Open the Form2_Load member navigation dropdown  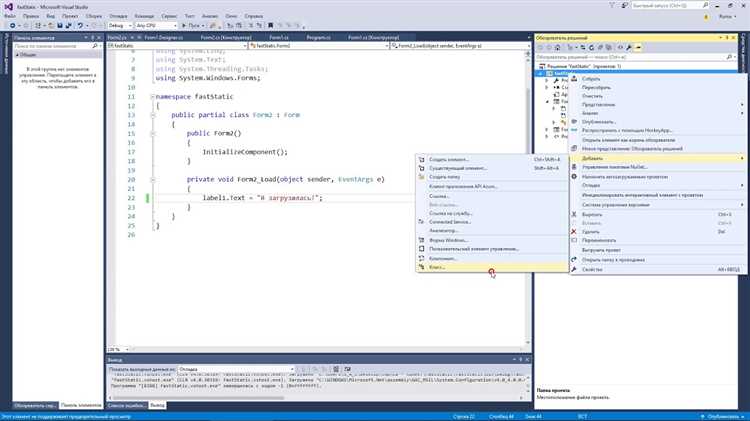tap(461, 46)
